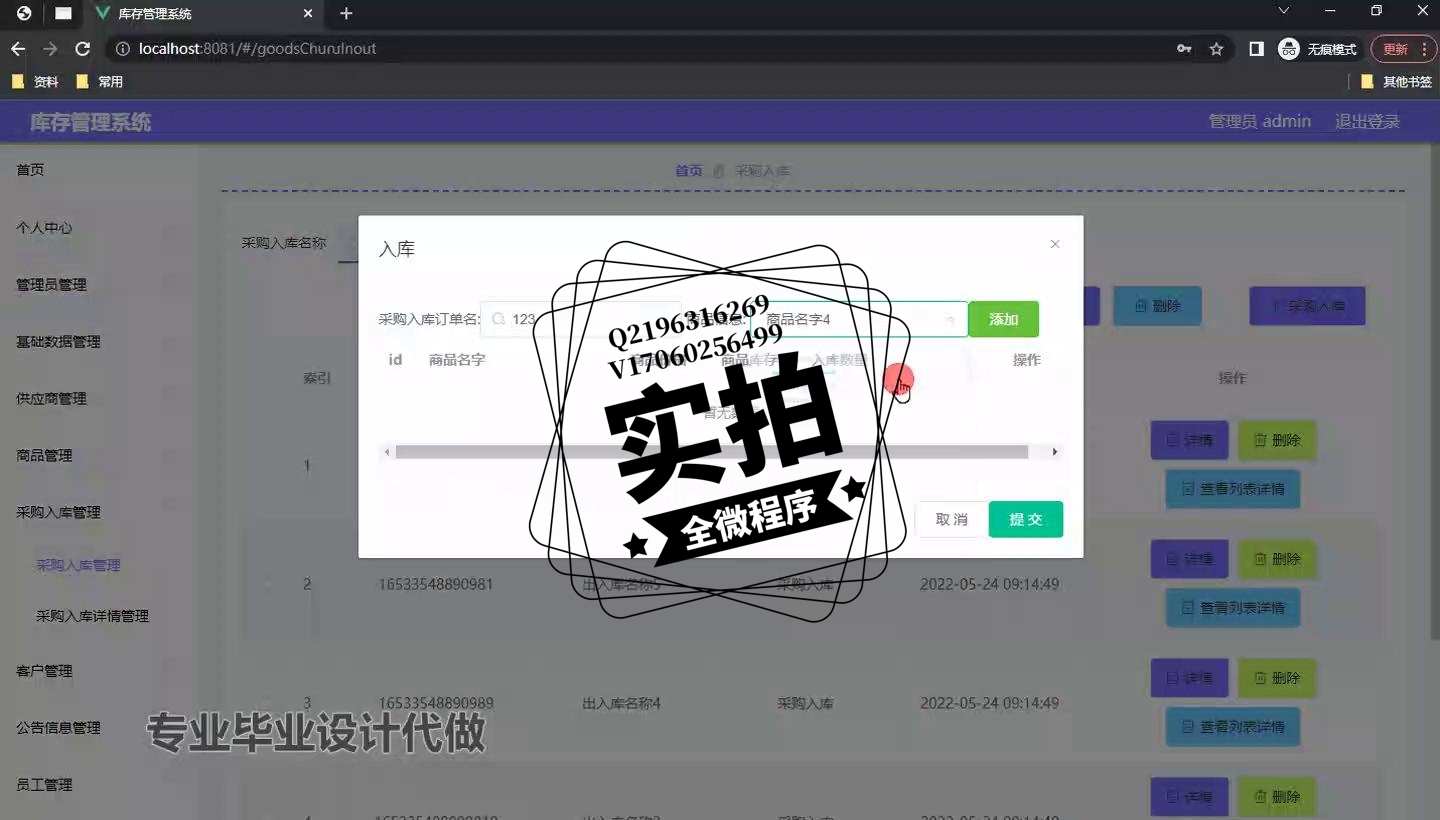Open the 常用 bookmarks folder
1440x820 pixels.
click(100, 82)
